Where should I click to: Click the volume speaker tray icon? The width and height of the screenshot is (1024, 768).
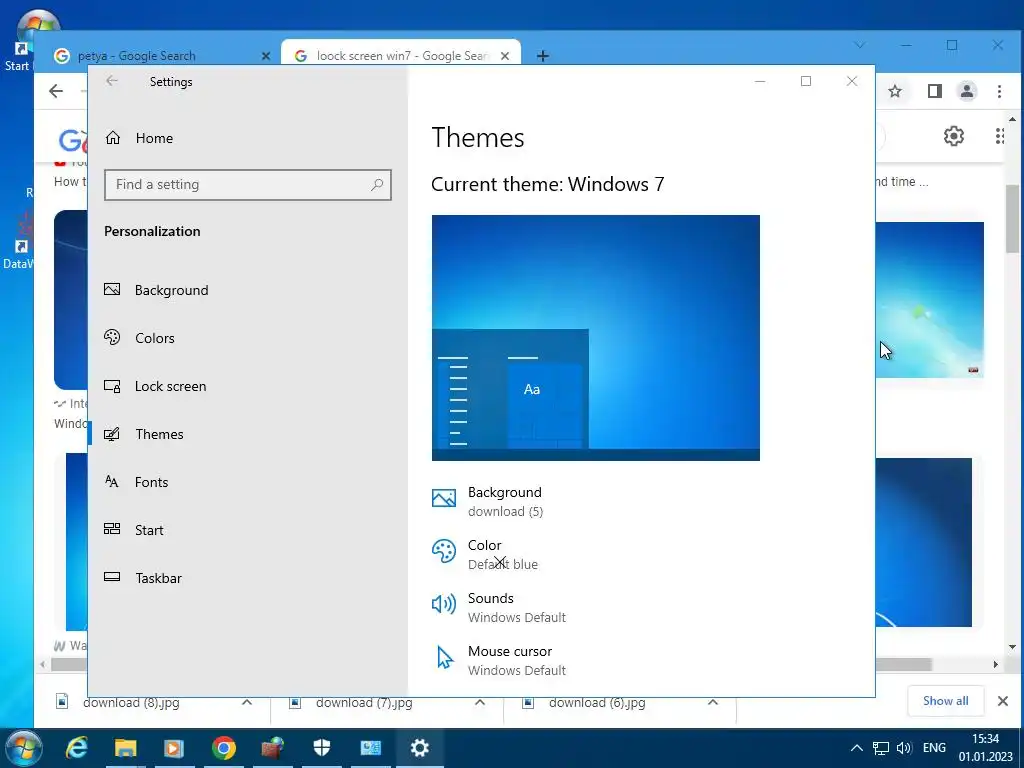coord(904,748)
